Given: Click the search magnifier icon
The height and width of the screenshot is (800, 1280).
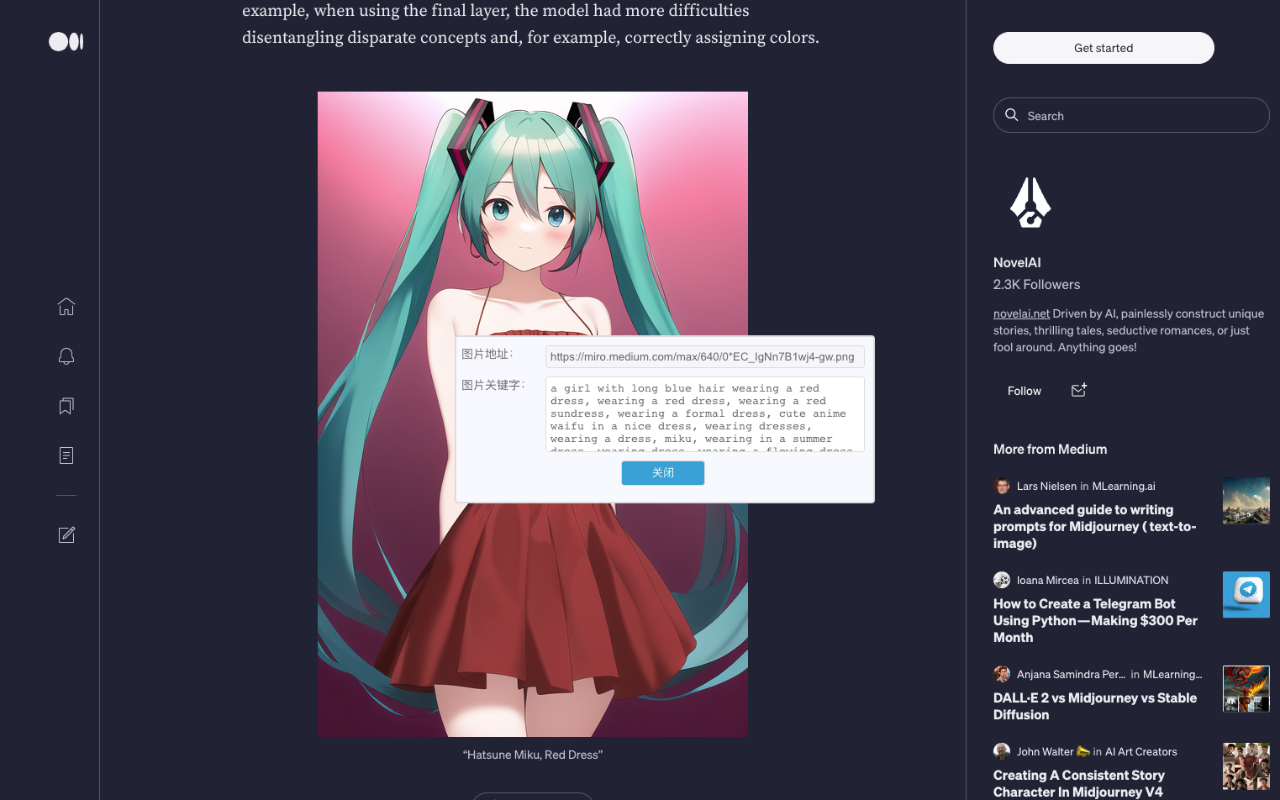Looking at the screenshot, I should [1012, 115].
